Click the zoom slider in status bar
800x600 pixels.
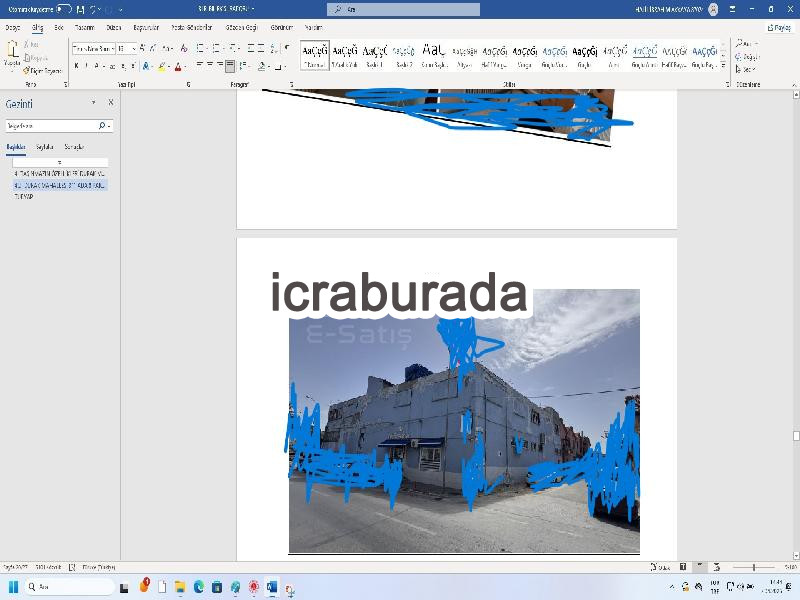tap(754, 567)
